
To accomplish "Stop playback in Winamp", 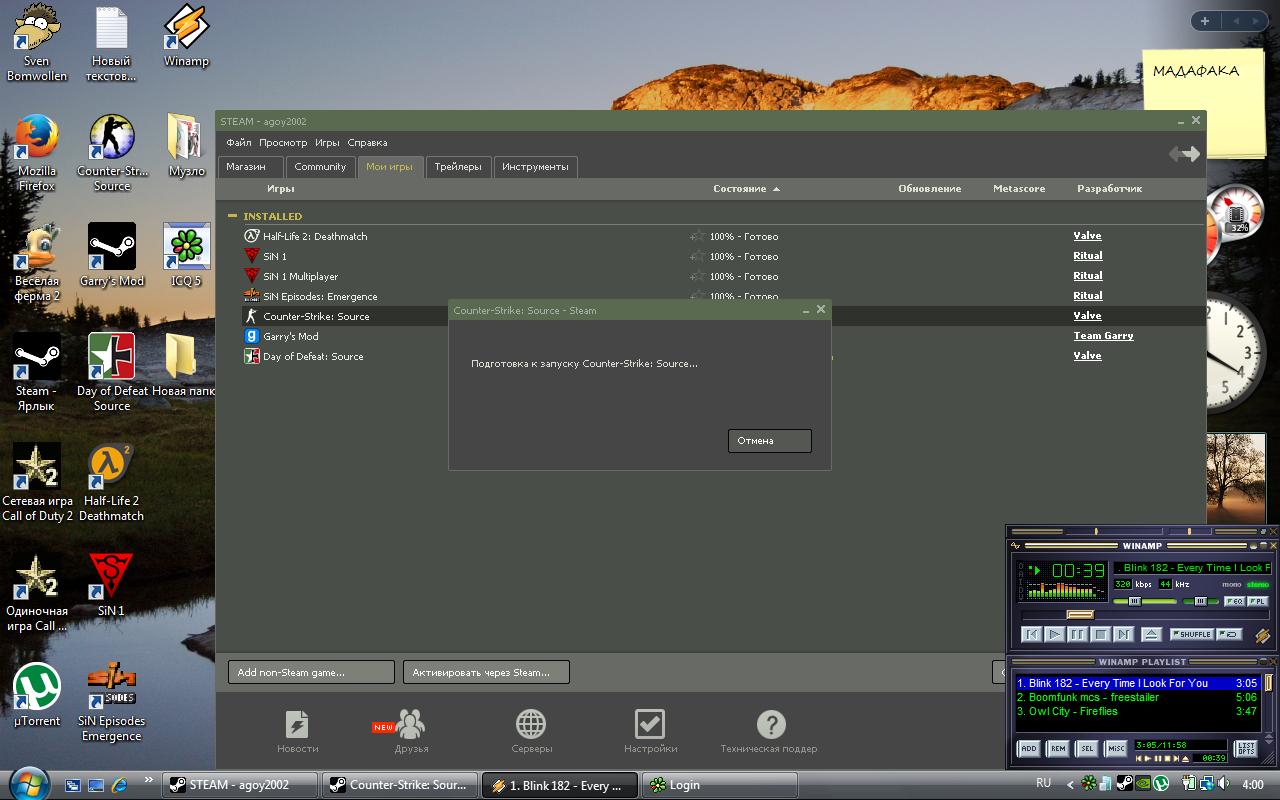I will [x=1101, y=634].
